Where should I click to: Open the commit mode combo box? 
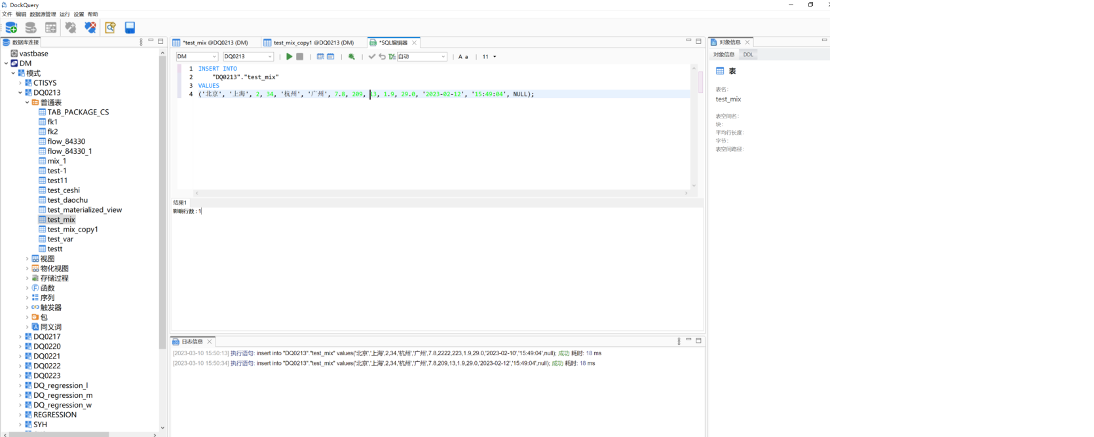[422, 57]
